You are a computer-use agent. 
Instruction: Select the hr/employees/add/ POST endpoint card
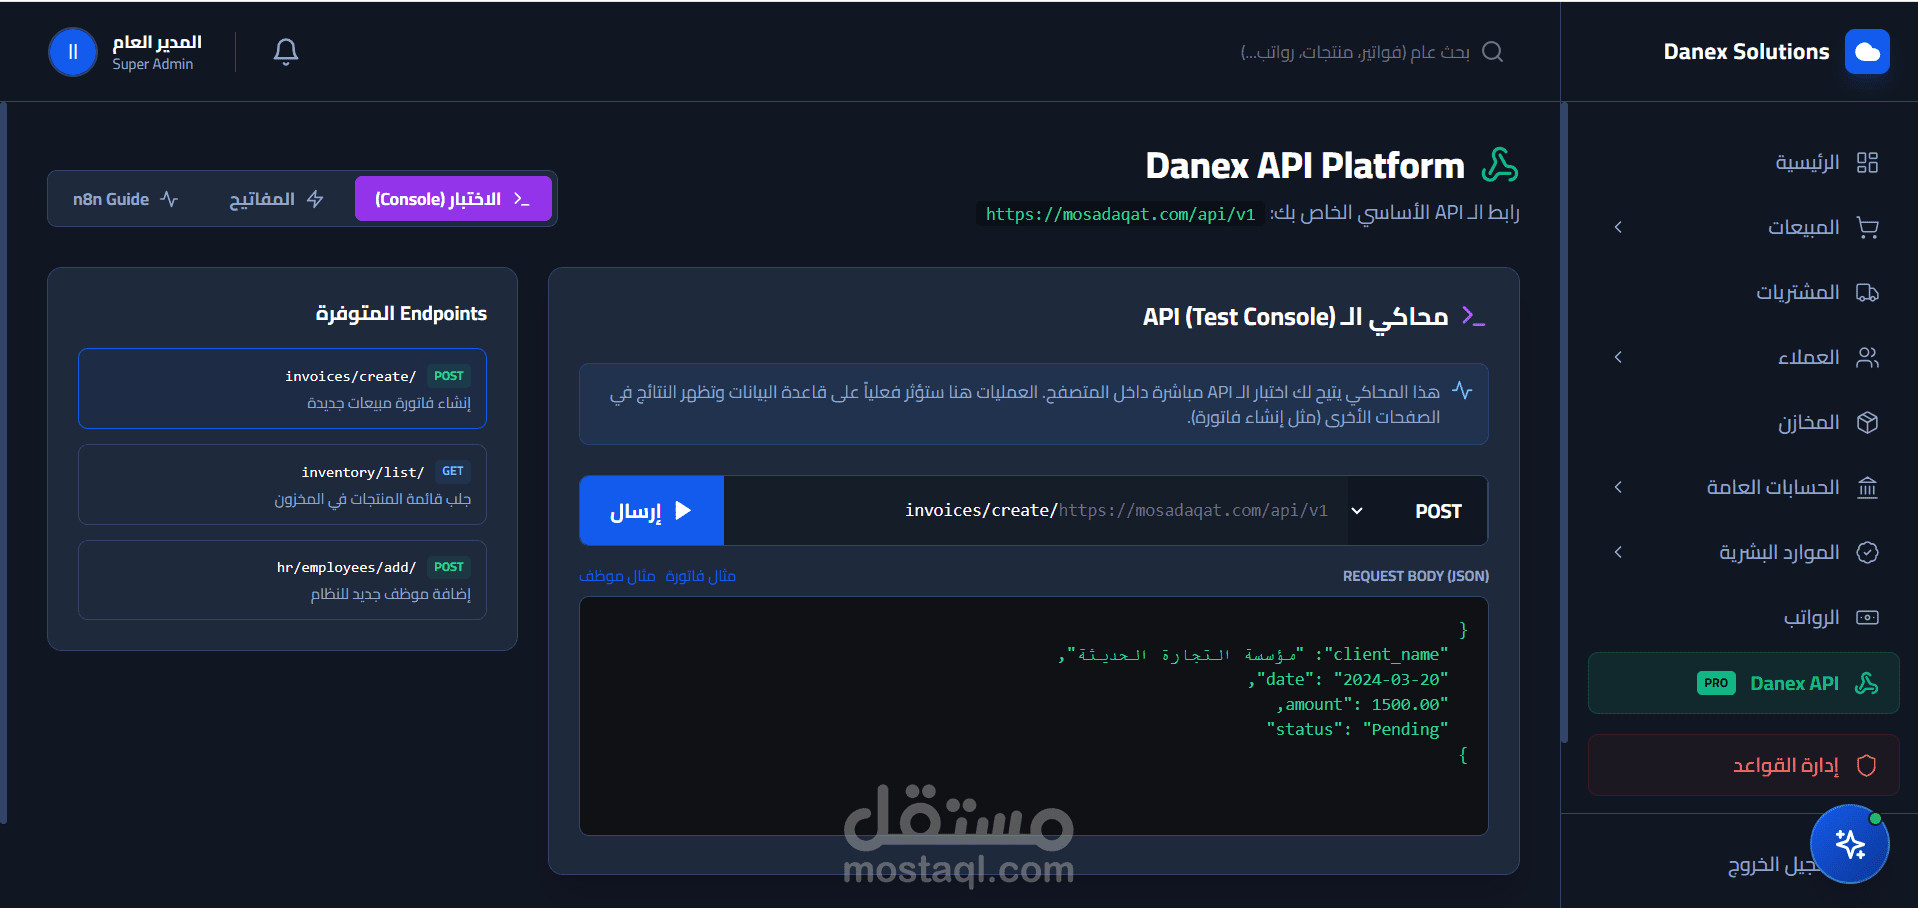click(282, 580)
